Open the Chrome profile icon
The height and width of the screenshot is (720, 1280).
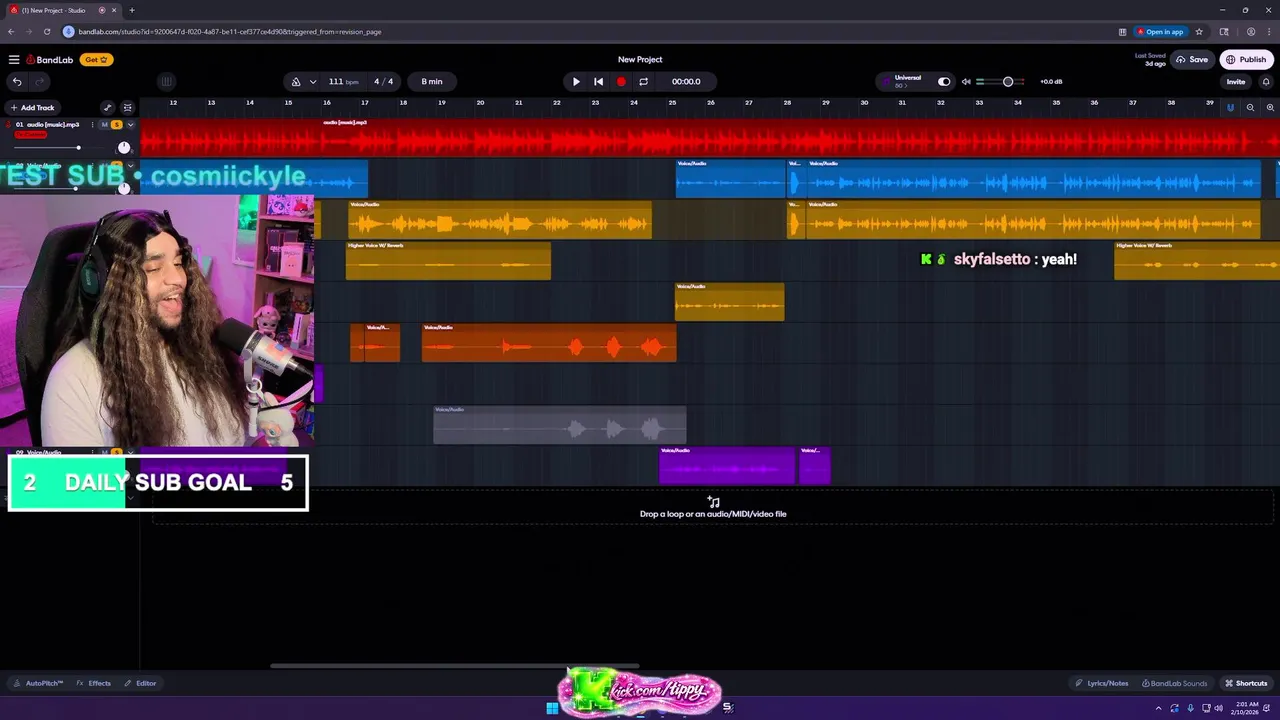1251,32
